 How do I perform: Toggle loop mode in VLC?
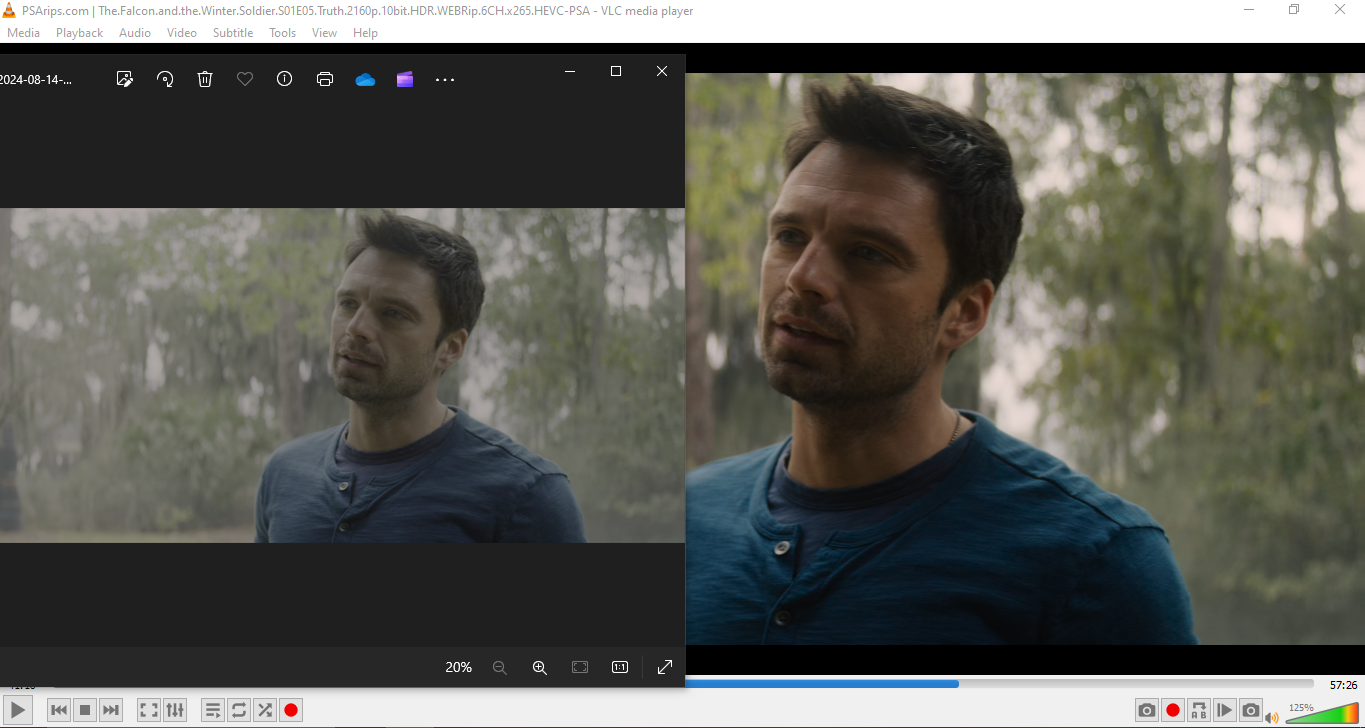tap(239, 710)
